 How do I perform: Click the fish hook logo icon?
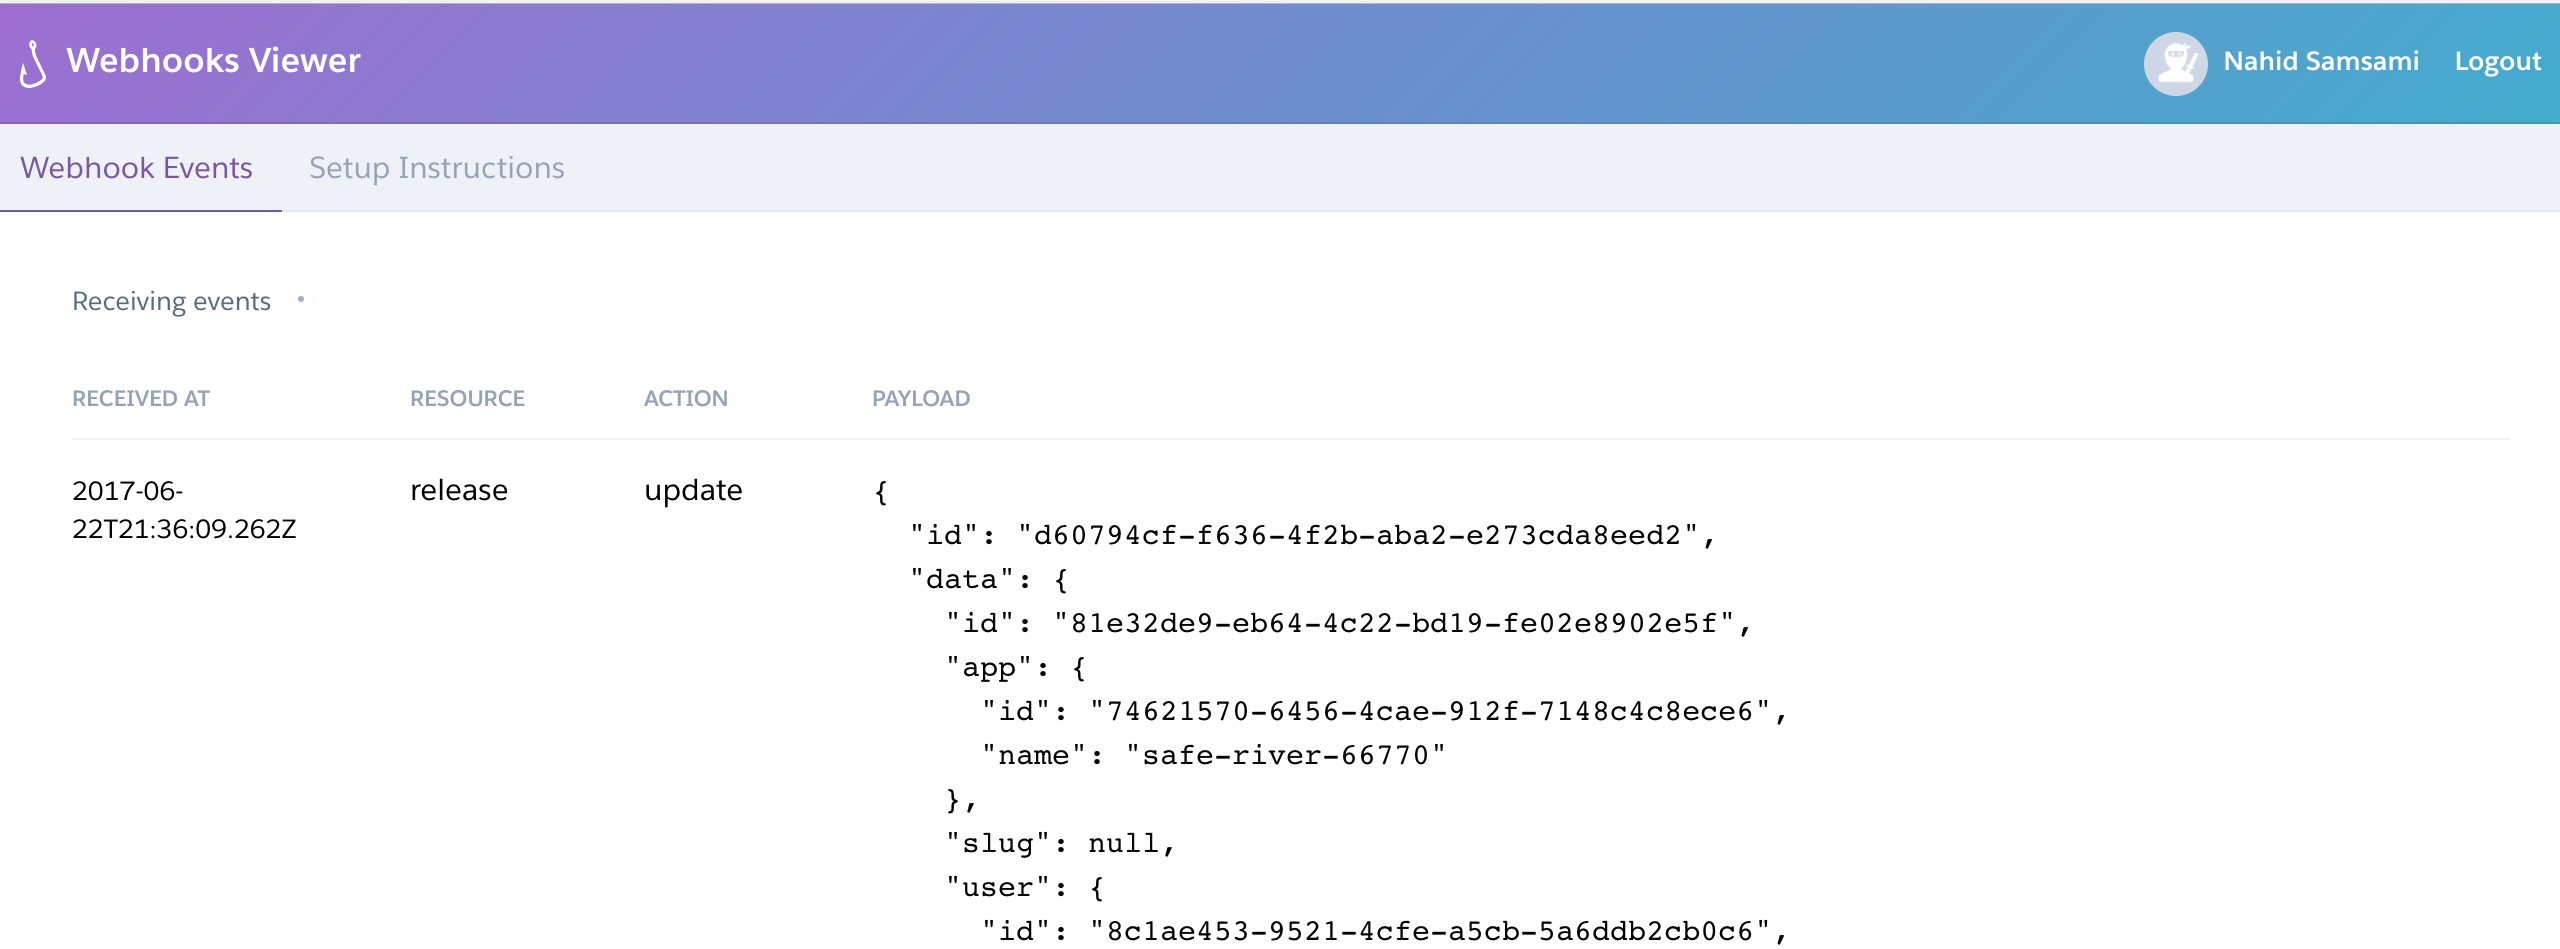[x=31, y=62]
